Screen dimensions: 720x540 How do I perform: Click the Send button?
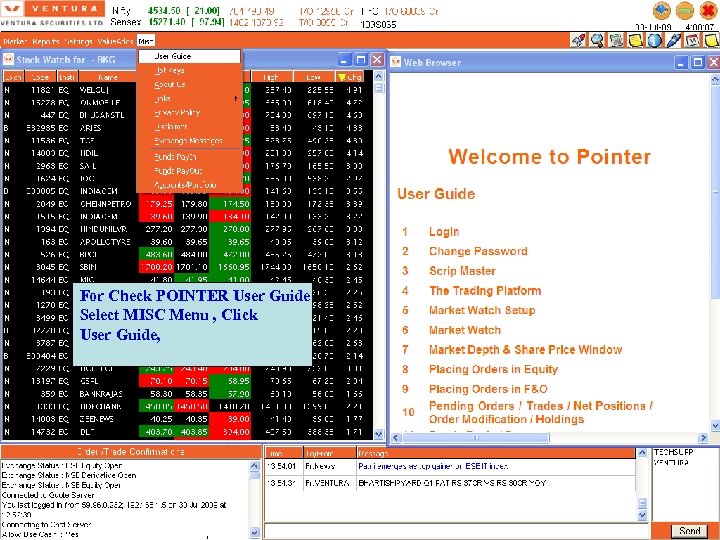690,531
